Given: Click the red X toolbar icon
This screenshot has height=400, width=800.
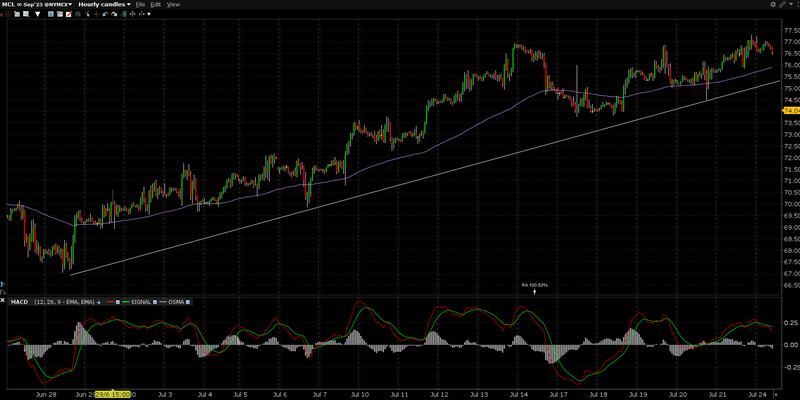Looking at the screenshot, I should [2, 14].
